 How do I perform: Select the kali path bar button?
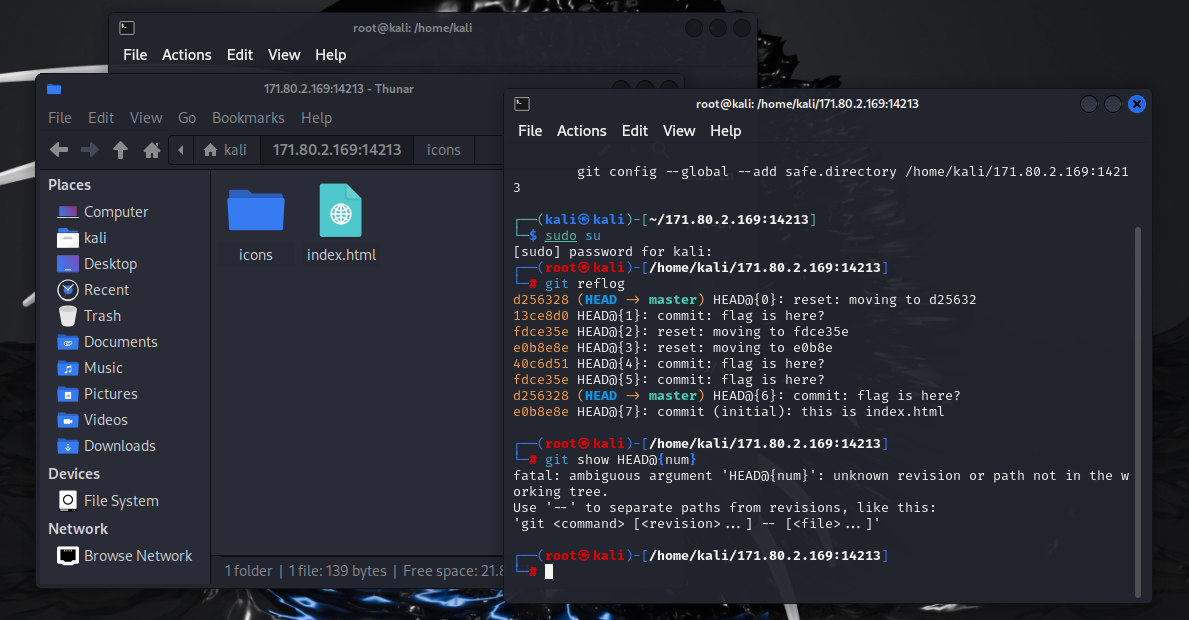click(226, 149)
